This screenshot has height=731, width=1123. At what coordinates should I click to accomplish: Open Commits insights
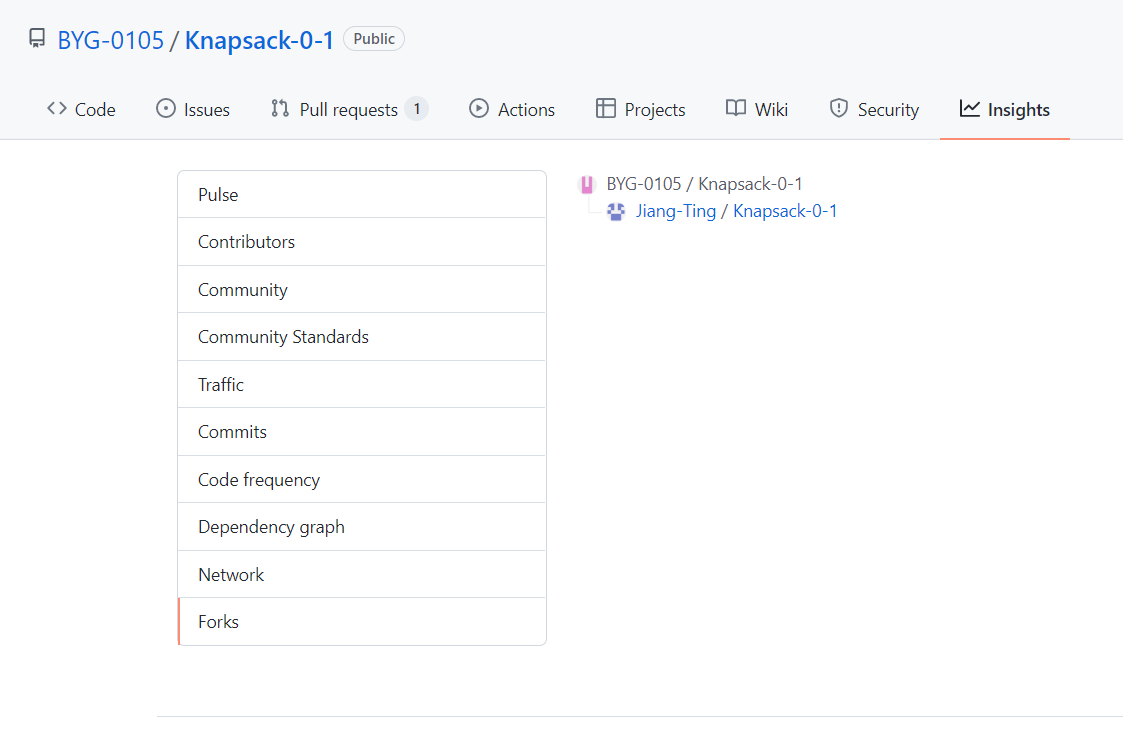pyautogui.click(x=362, y=432)
